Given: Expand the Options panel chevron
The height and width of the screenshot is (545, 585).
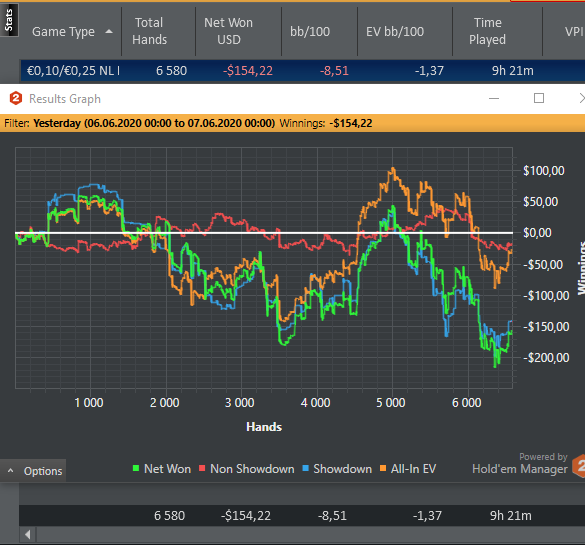Looking at the screenshot, I should point(10,471).
